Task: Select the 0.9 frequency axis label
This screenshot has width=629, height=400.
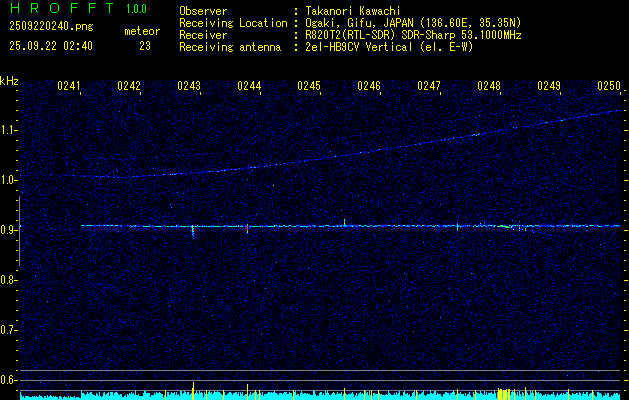Action: point(9,230)
